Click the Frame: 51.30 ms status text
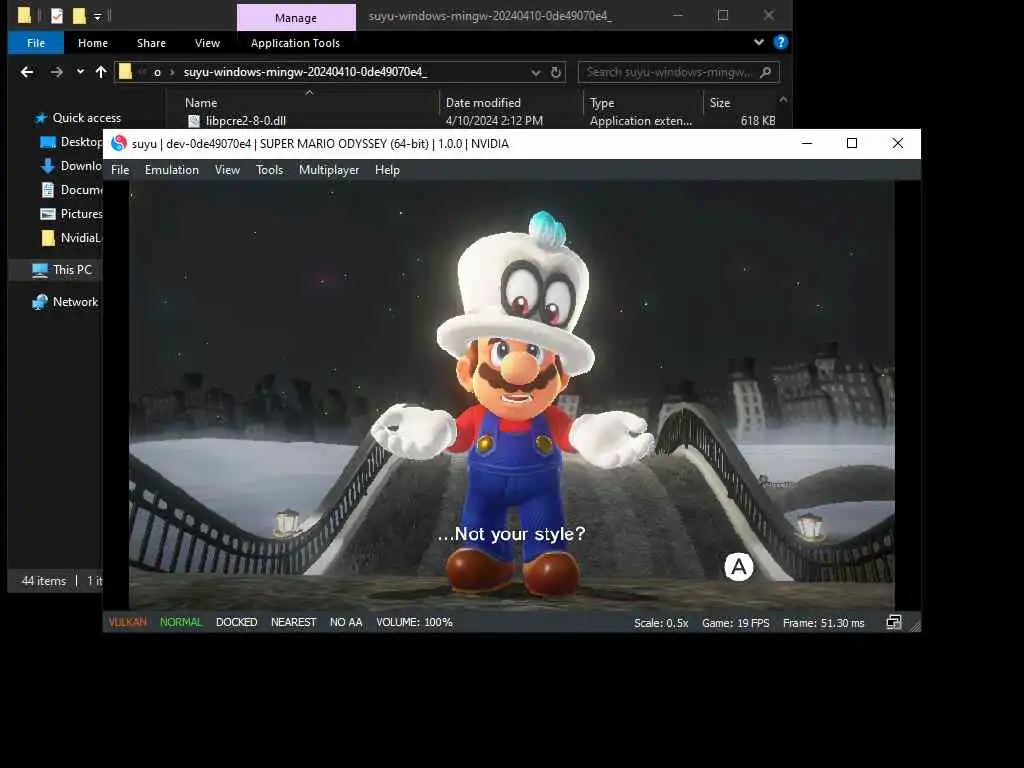This screenshot has width=1024, height=768. 824,623
